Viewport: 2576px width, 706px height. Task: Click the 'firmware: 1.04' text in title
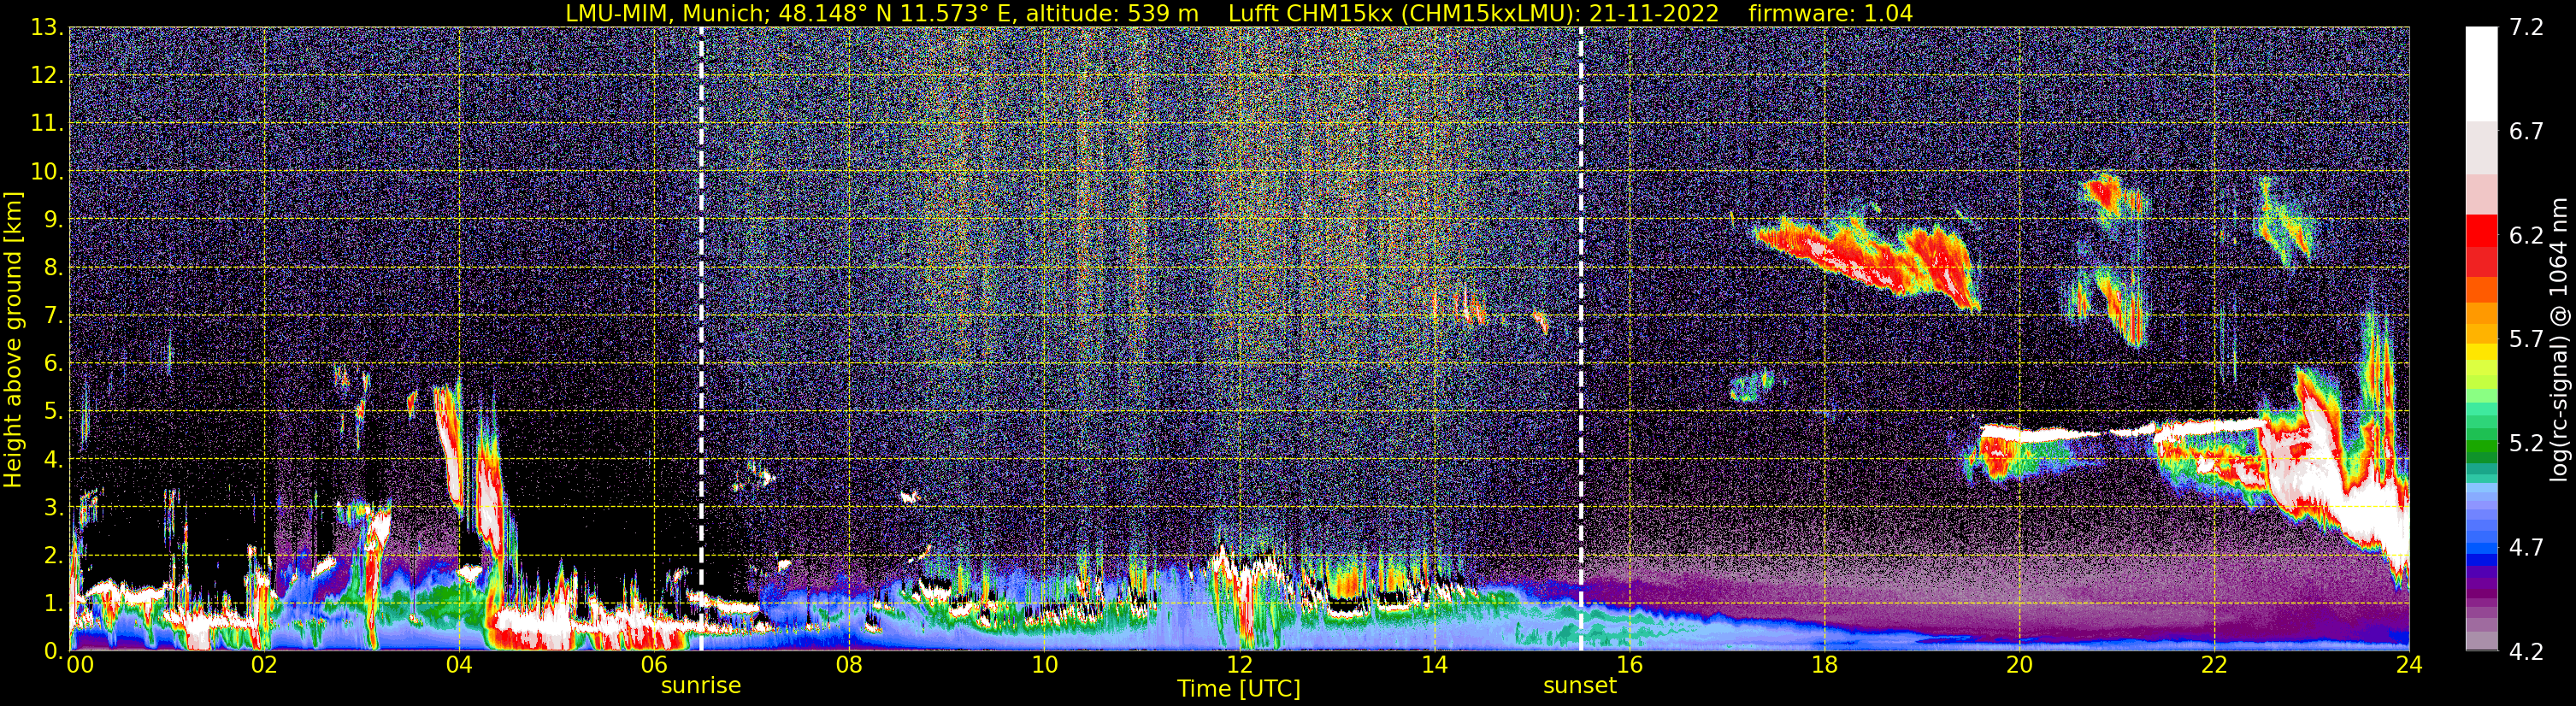coord(1831,13)
